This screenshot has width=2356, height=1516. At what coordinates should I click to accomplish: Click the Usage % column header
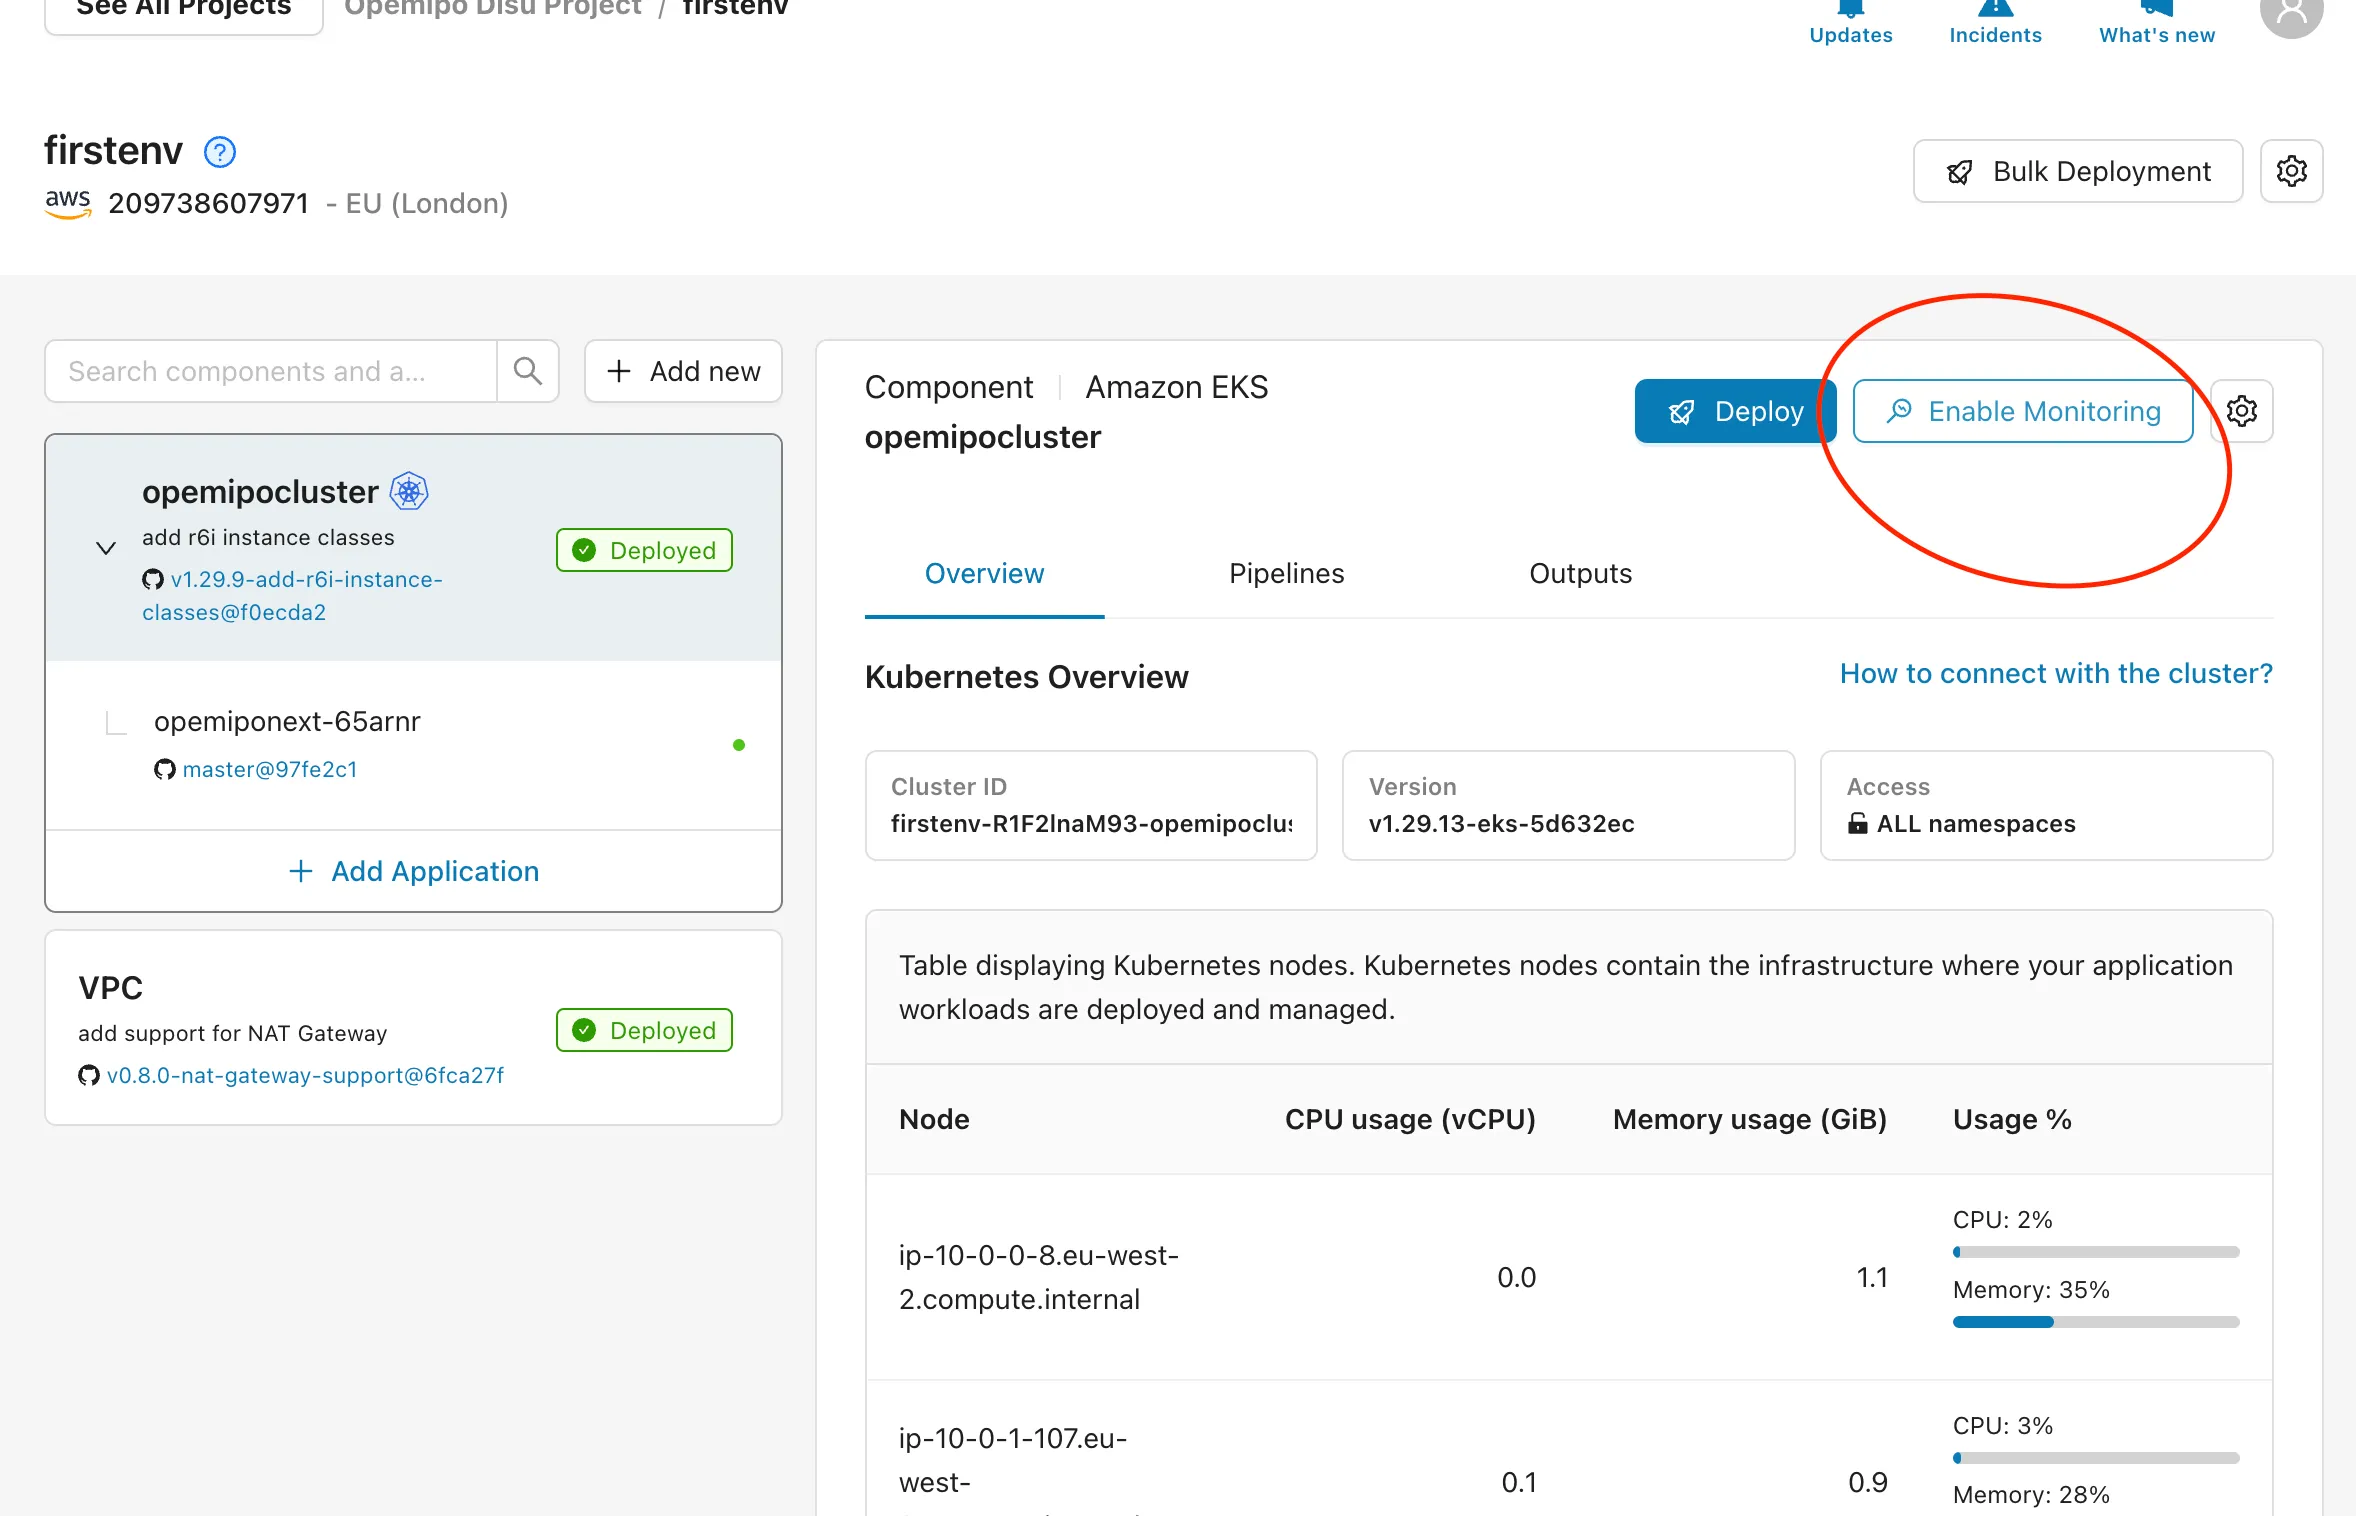pos(2012,1119)
